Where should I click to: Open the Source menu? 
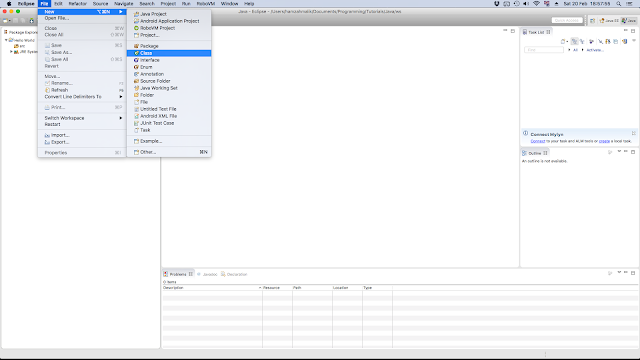coord(100,4)
